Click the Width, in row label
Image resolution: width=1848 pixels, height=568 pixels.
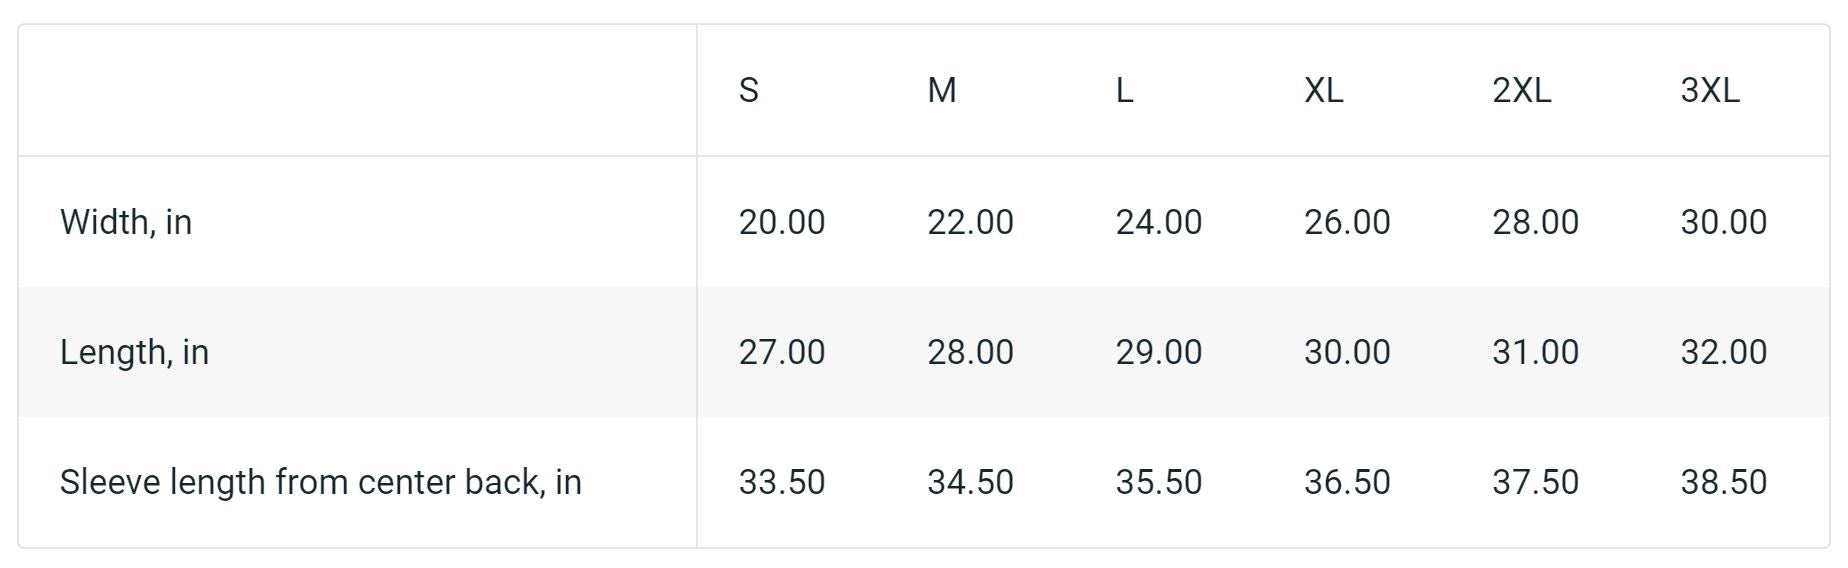(x=126, y=222)
